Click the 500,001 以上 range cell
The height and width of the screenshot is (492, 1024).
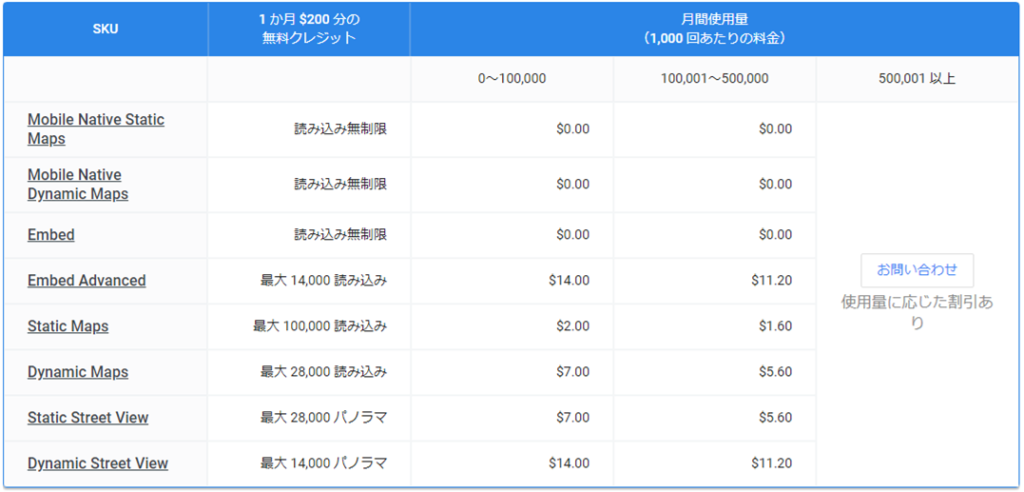pos(917,78)
